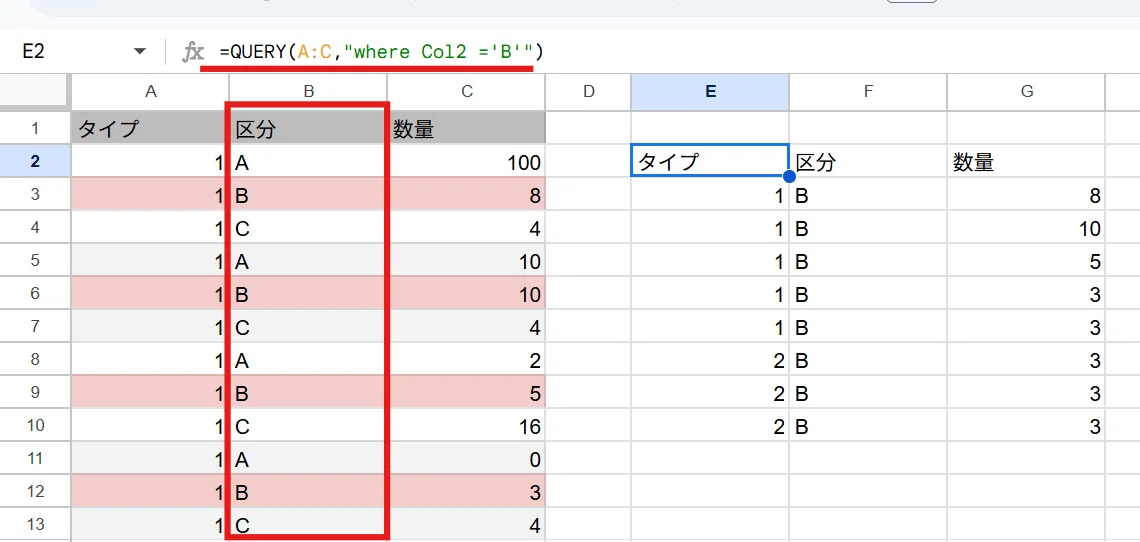This screenshot has height=542, width=1140.
Task: Select the cell with 2 in column C
Action: coord(467,359)
